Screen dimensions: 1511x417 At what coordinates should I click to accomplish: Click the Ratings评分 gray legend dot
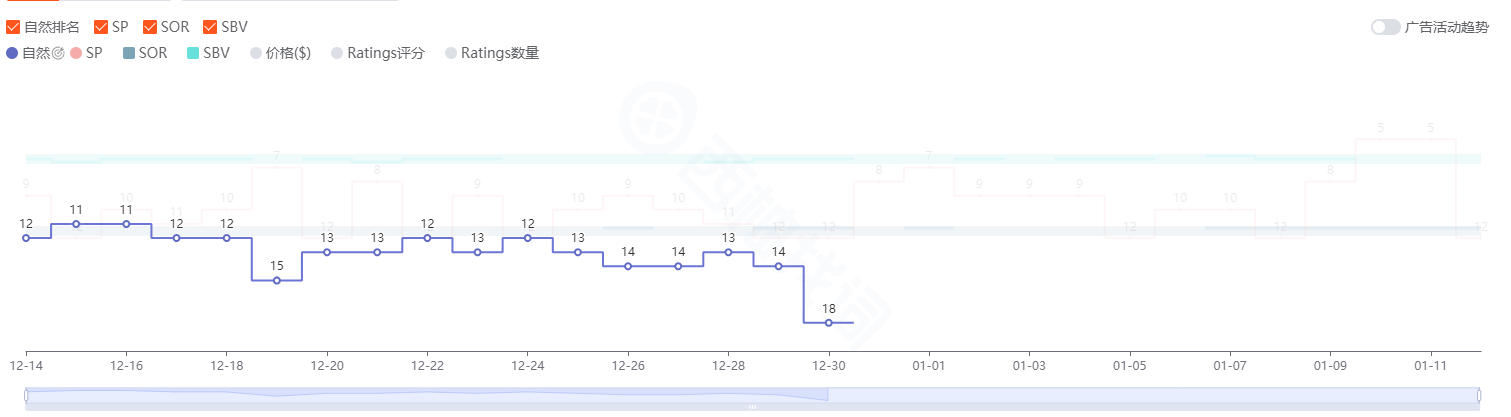coord(337,53)
